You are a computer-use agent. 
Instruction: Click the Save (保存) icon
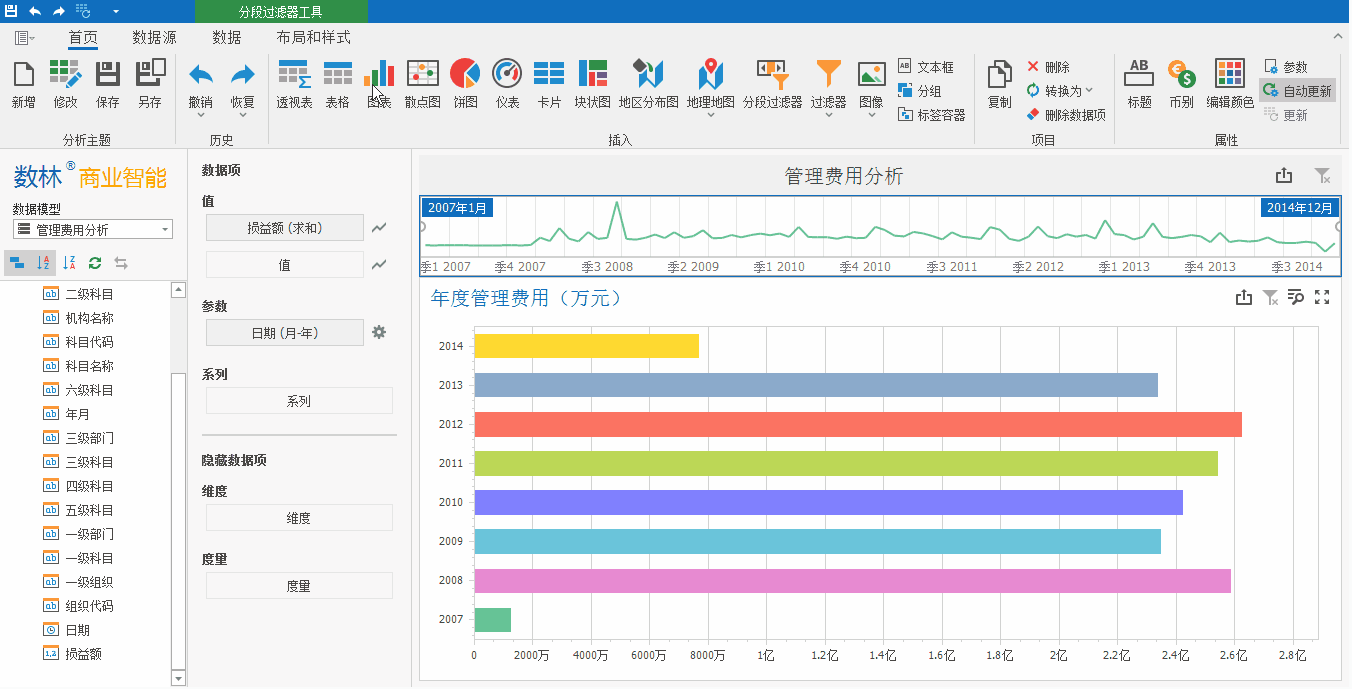tap(107, 84)
